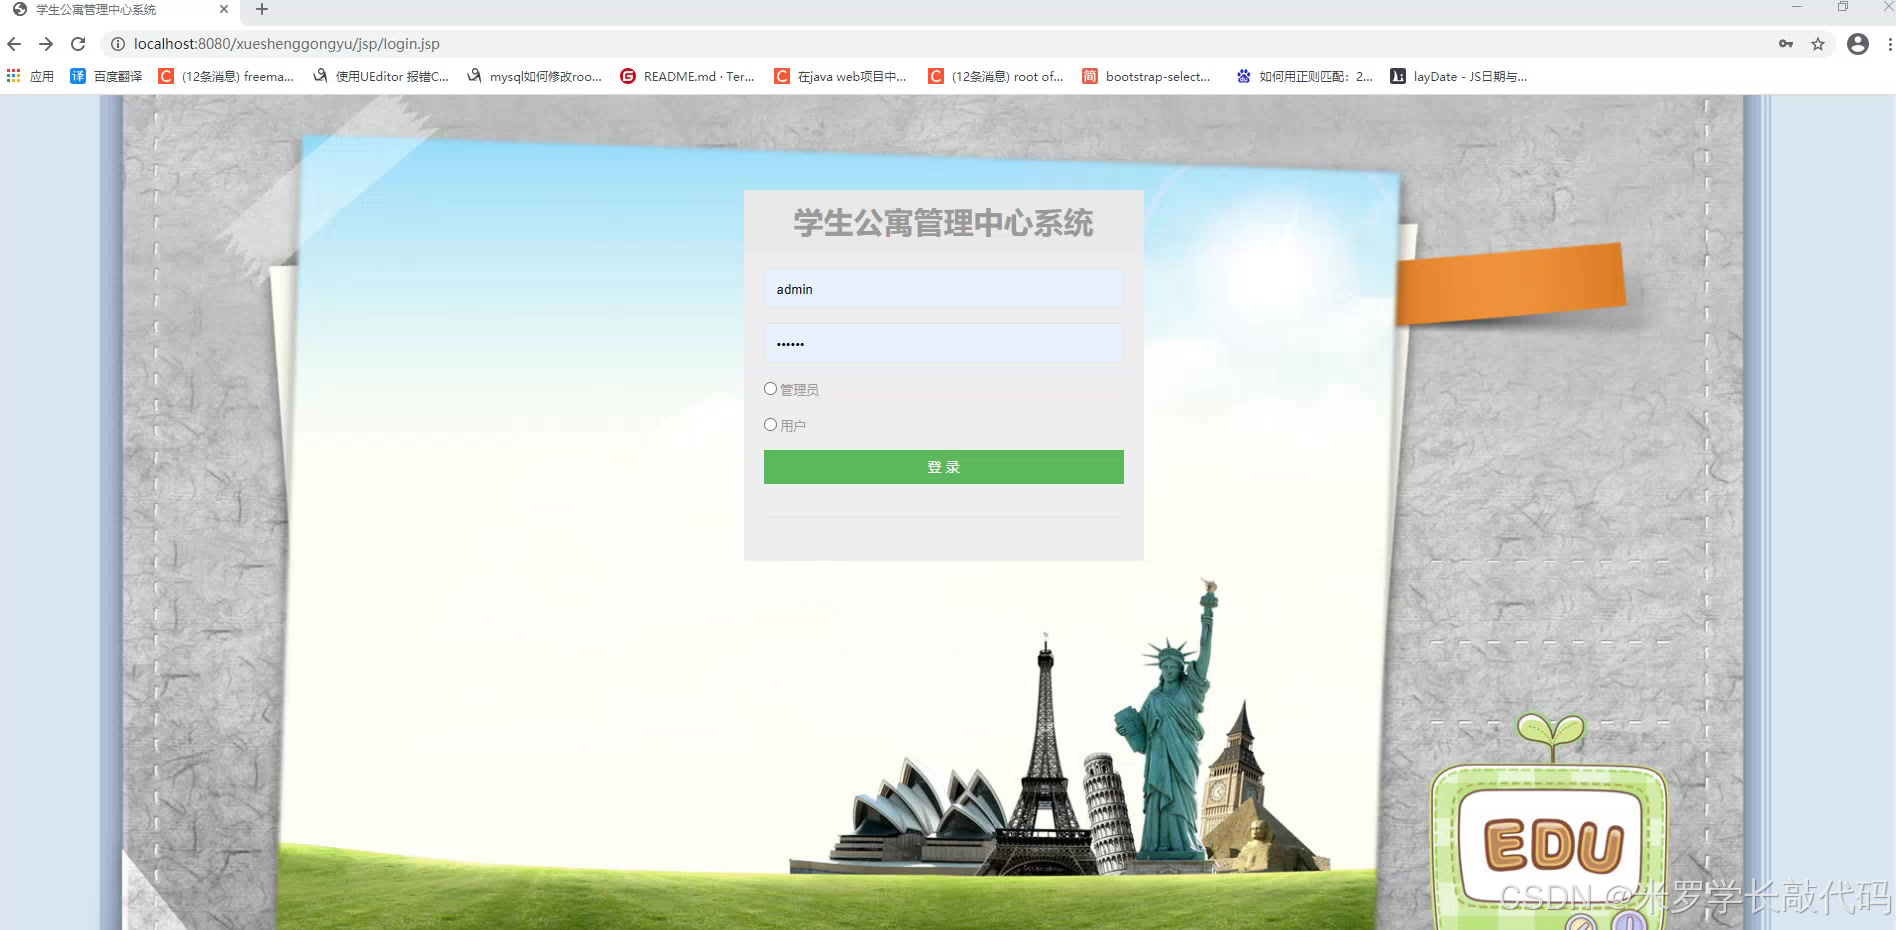Click the username field showing admin
Image resolution: width=1896 pixels, height=930 pixels.
(x=943, y=288)
